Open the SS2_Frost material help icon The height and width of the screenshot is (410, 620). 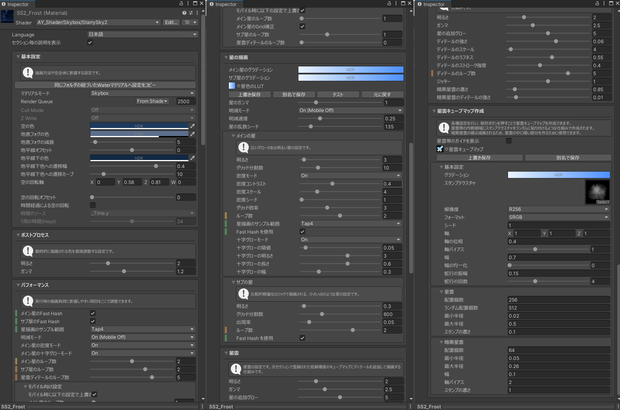(184, 13)
